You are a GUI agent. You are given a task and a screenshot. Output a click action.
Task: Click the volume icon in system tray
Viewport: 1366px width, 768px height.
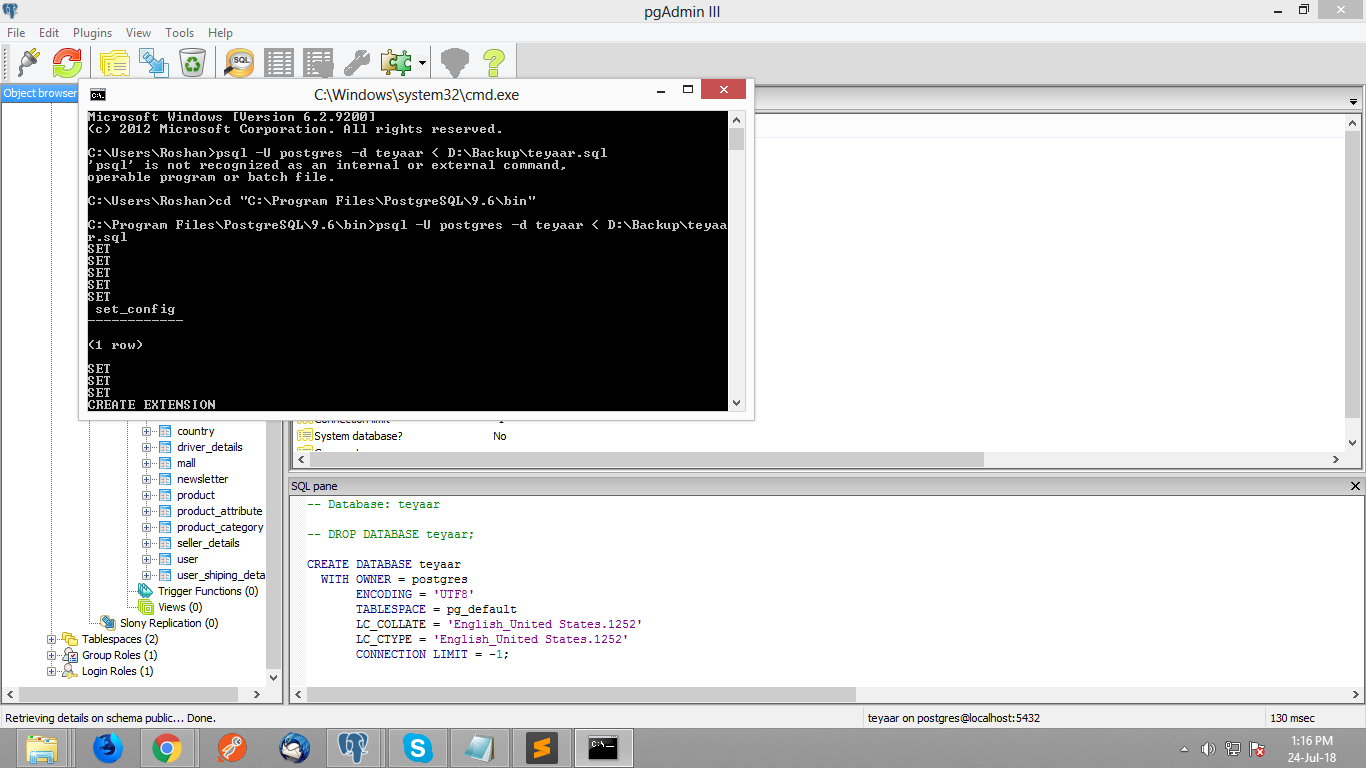tap(1209, 749)
